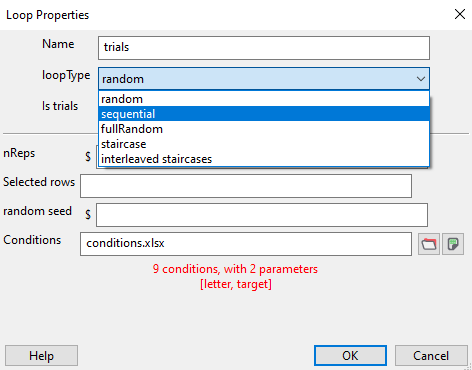Open Help for loop properties
This screenshot has width=472, height=370.
tap(41, 356)
